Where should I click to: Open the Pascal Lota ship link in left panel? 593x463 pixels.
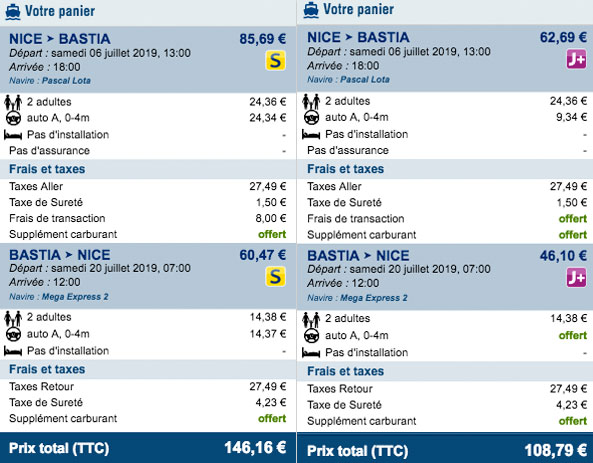tap(66, 81)
